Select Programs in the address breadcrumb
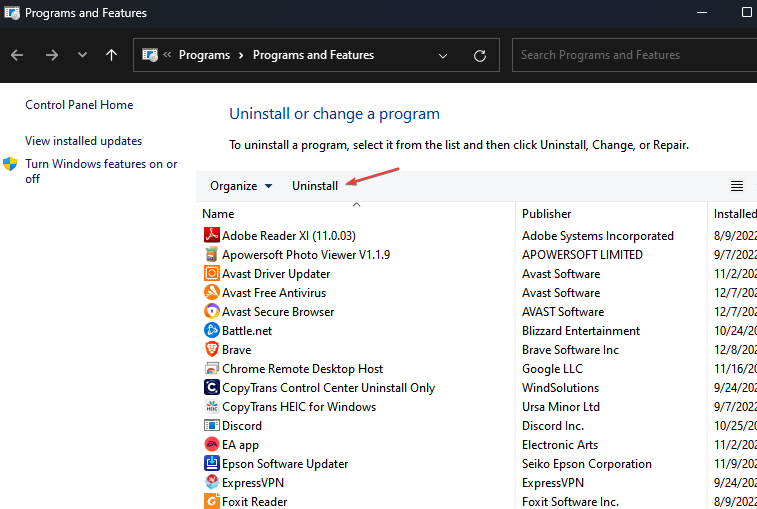The image size is (757, 509). coord(204,55)
